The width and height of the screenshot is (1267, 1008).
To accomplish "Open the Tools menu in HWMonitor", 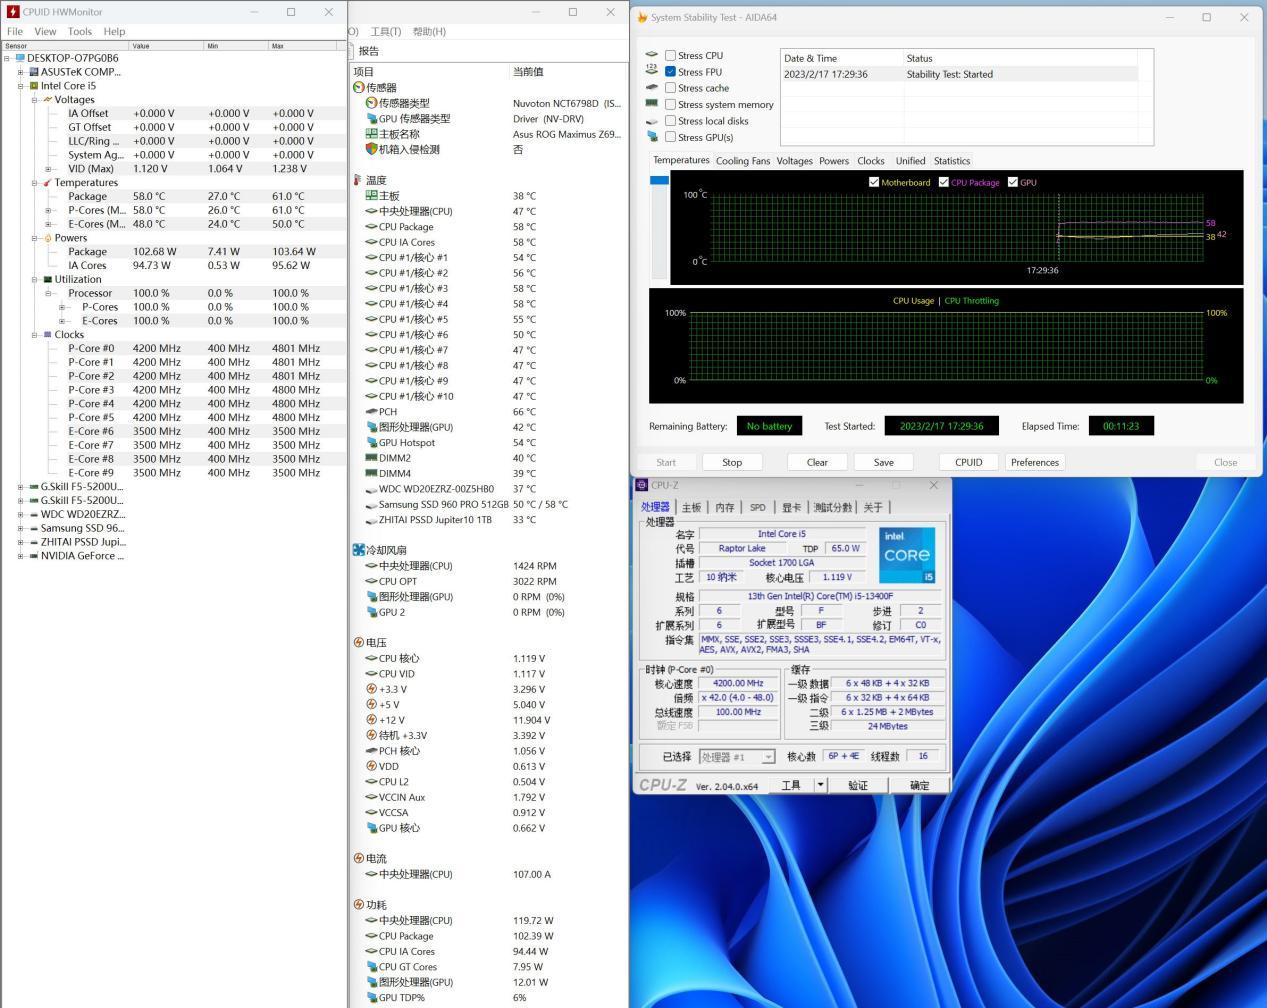I will click(80, 31).
